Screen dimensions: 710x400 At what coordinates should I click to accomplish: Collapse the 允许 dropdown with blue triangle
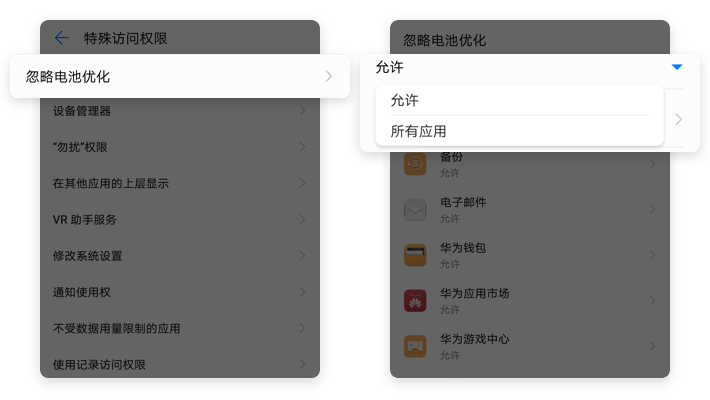click(676, 67)
